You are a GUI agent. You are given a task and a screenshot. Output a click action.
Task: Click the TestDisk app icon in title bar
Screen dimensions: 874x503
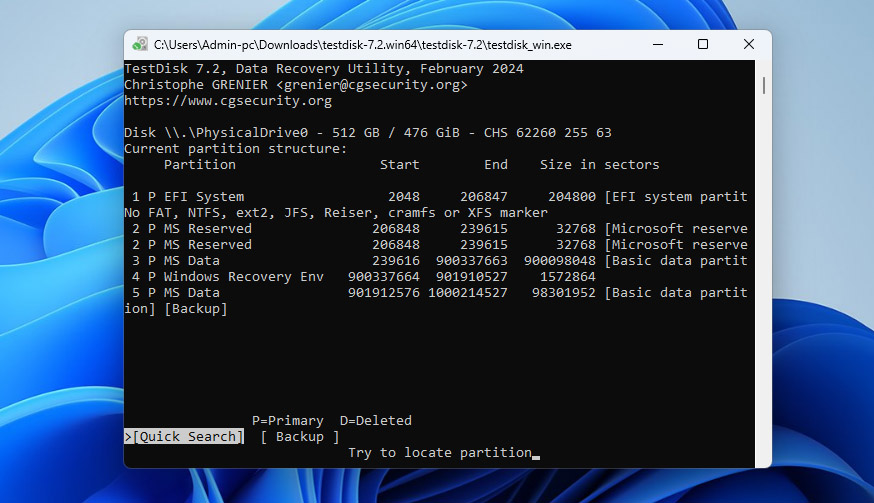coord(140,45)
